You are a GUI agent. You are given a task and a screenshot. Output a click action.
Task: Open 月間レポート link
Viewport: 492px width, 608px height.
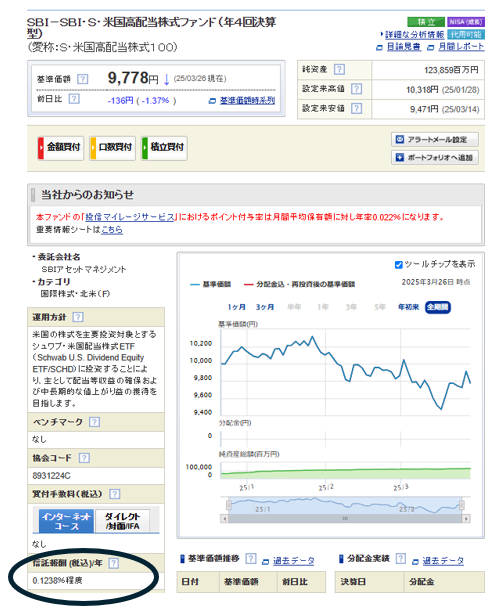tap(461, 47)
